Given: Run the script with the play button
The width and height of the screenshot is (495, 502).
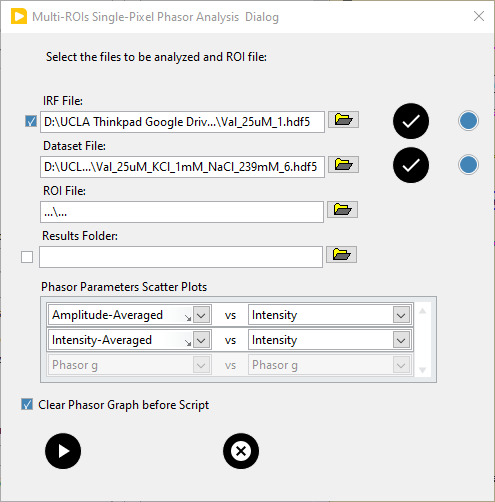Looking at the screenshot, I should pyautogui.click(x=63, y=451).
